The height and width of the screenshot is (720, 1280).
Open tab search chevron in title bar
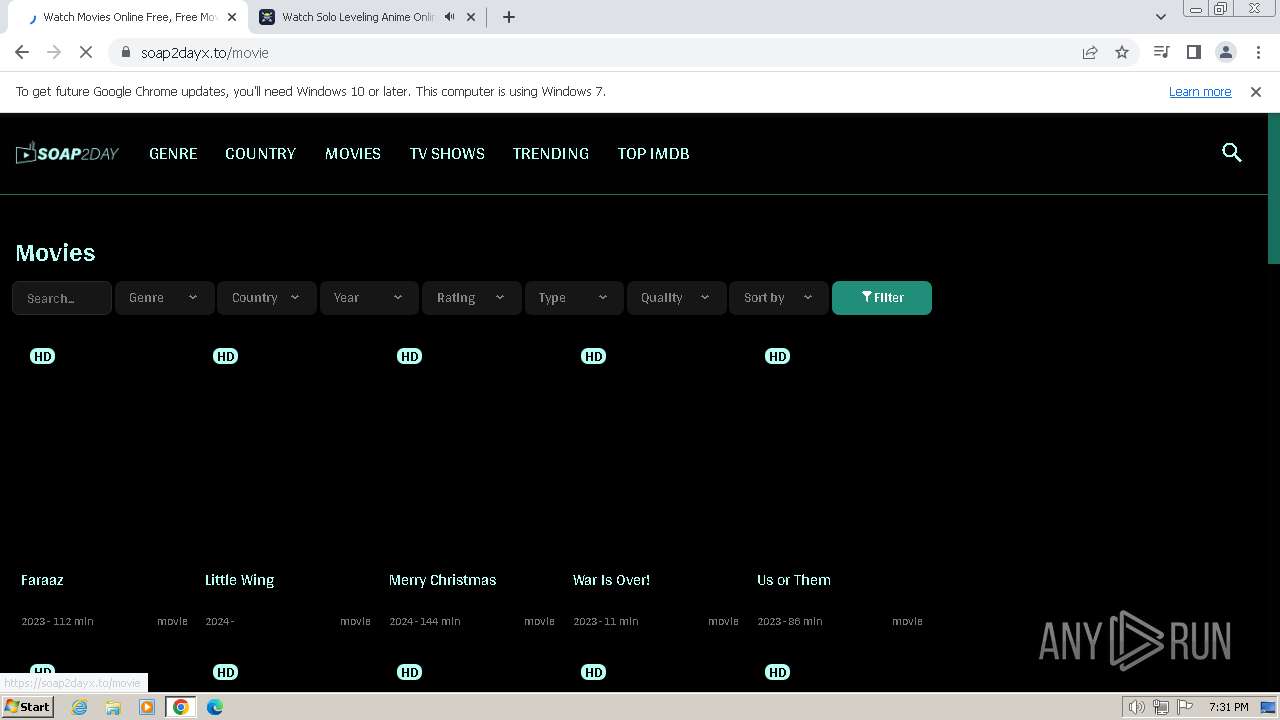pos(1160,17)
